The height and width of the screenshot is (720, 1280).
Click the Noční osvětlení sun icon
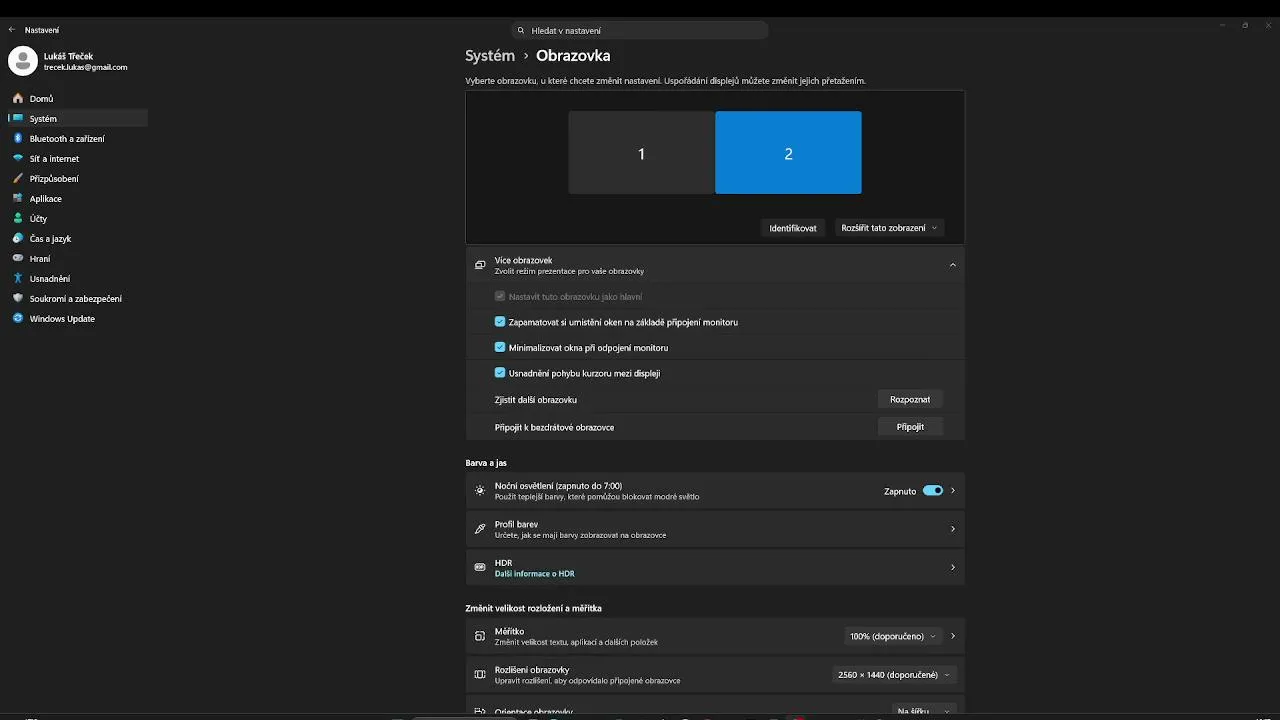480,491
